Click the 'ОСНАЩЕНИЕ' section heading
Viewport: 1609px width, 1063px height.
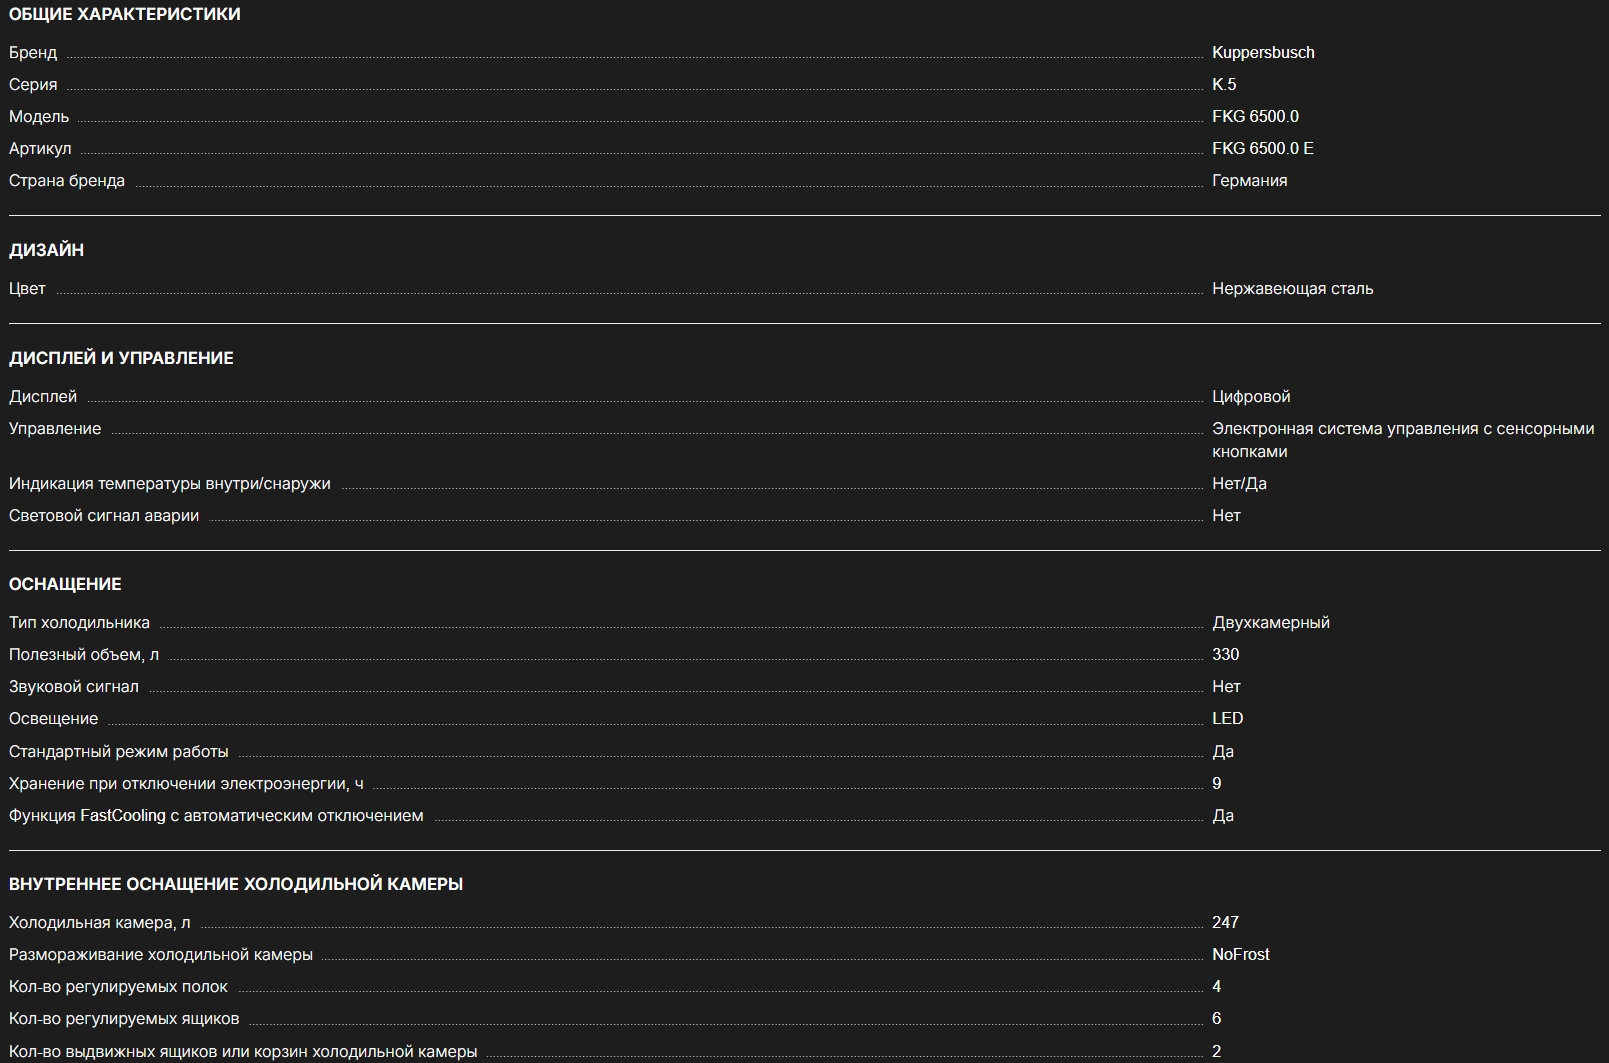[65, 584]
